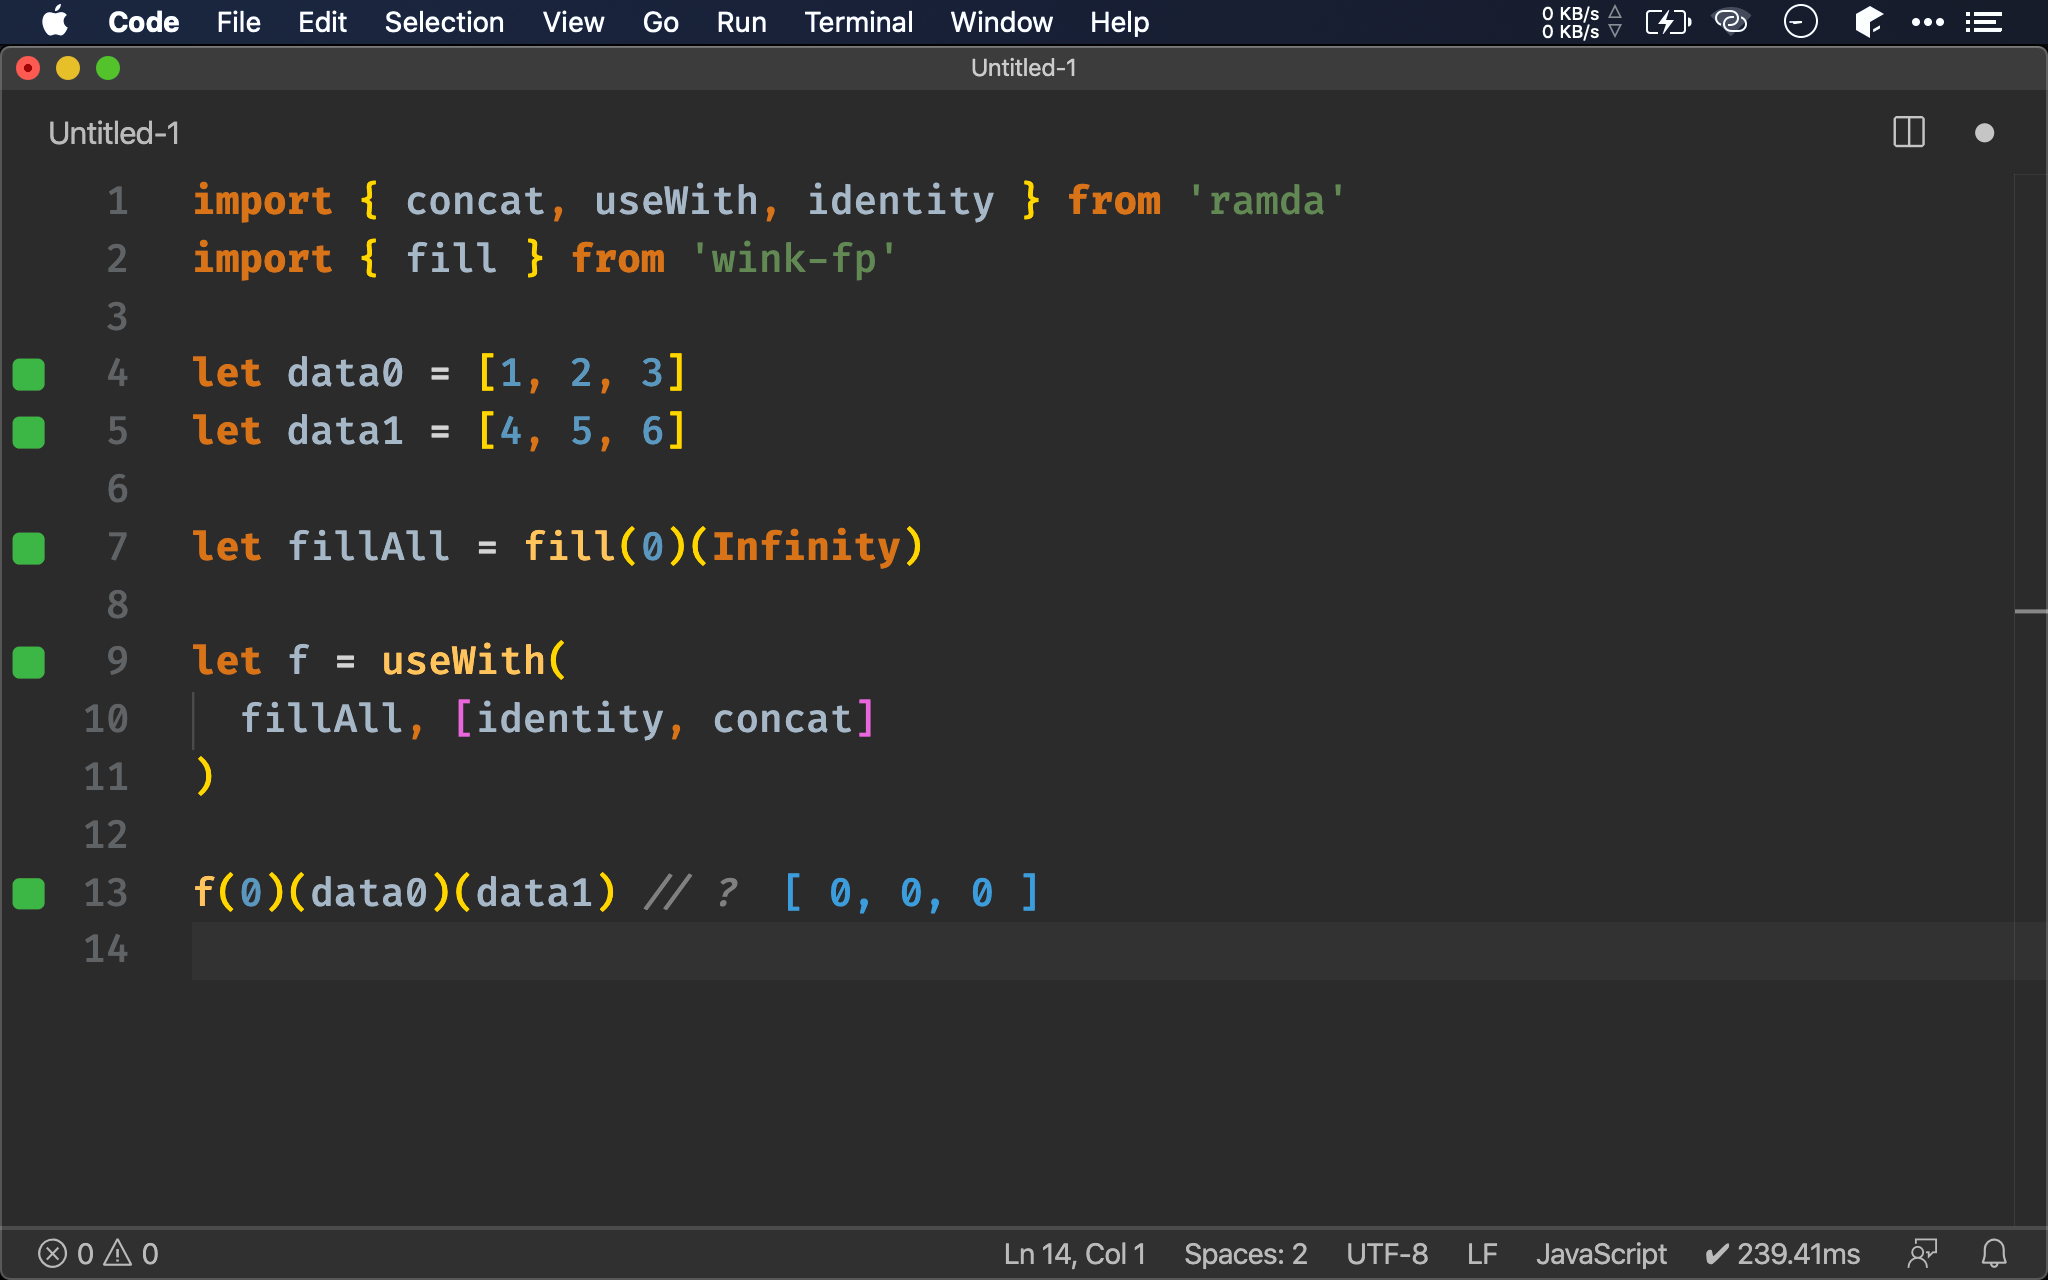Image resolution: width=2048 pixels, height=1280 pixels.
Task: Click line number 3 in the gutter
Action: click(x=117, y=317)
